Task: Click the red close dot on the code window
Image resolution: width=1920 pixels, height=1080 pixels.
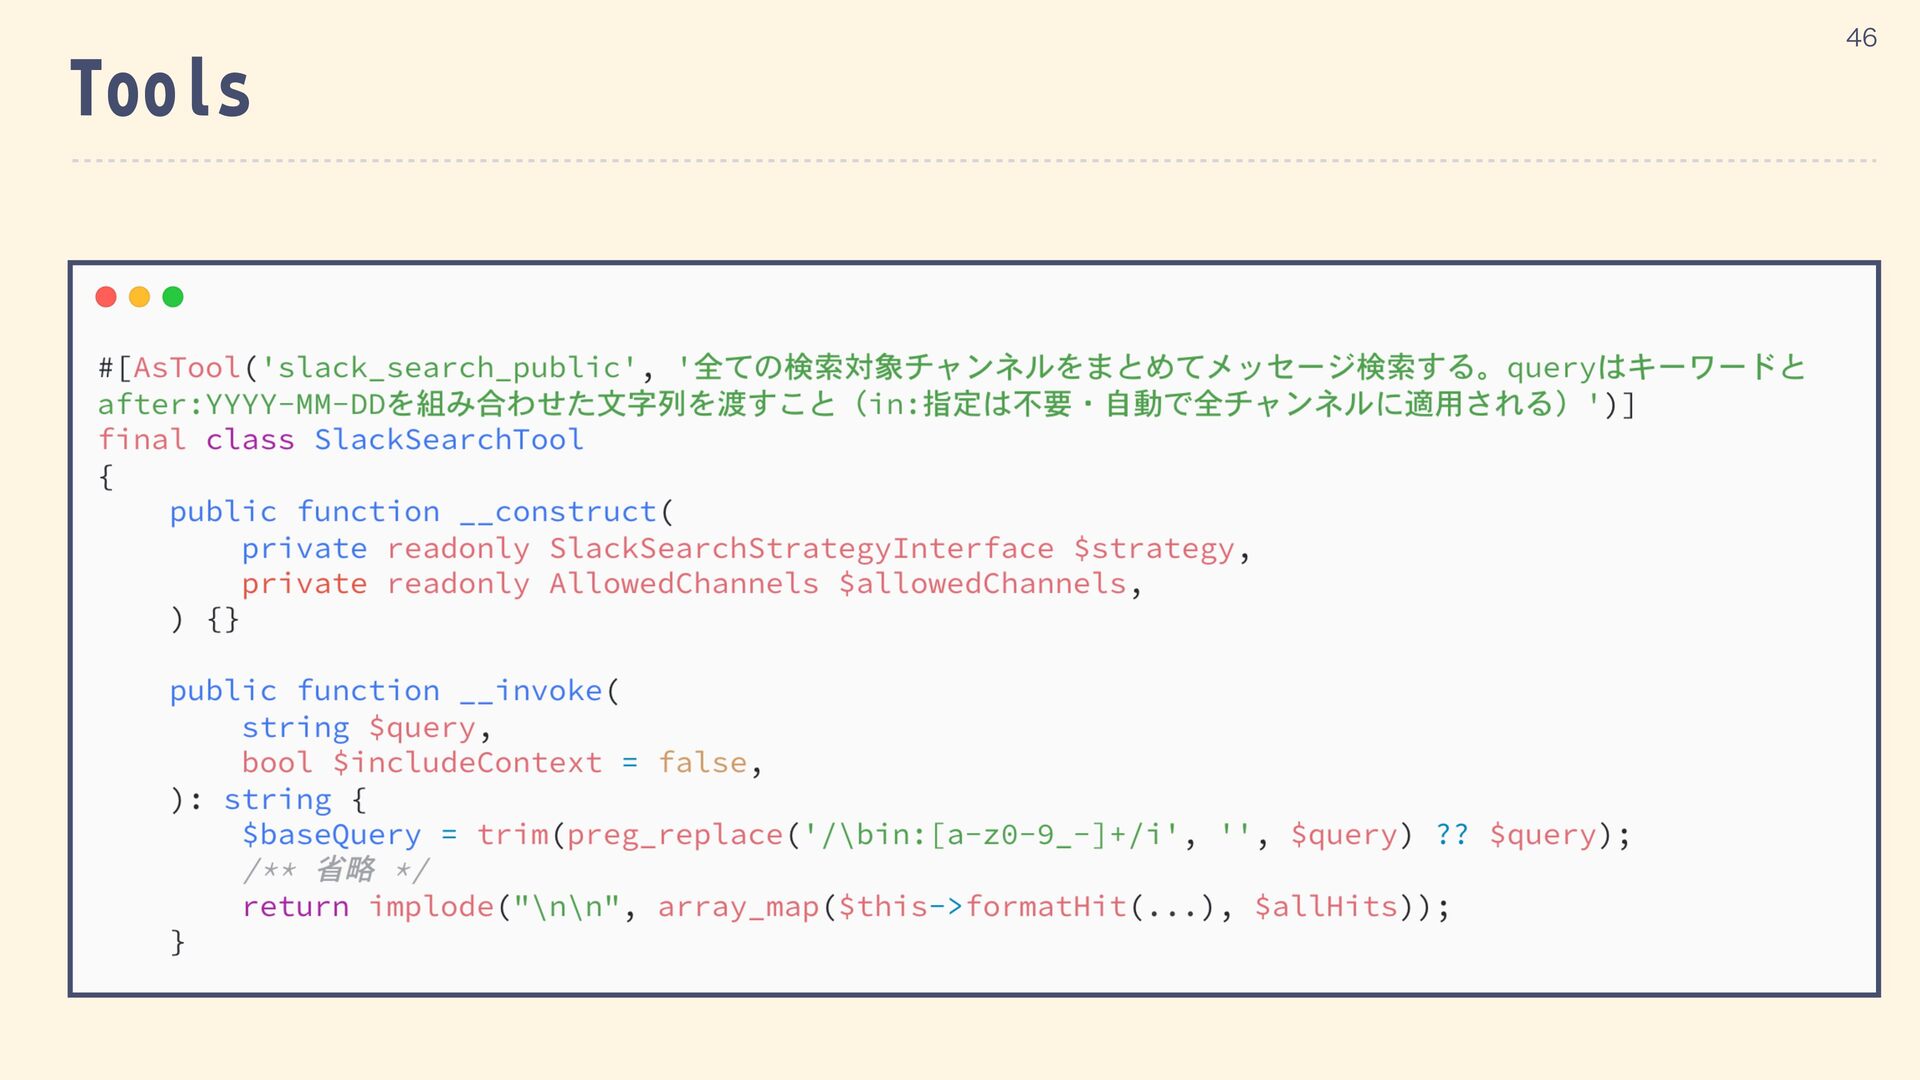Action: click(106, 297)
